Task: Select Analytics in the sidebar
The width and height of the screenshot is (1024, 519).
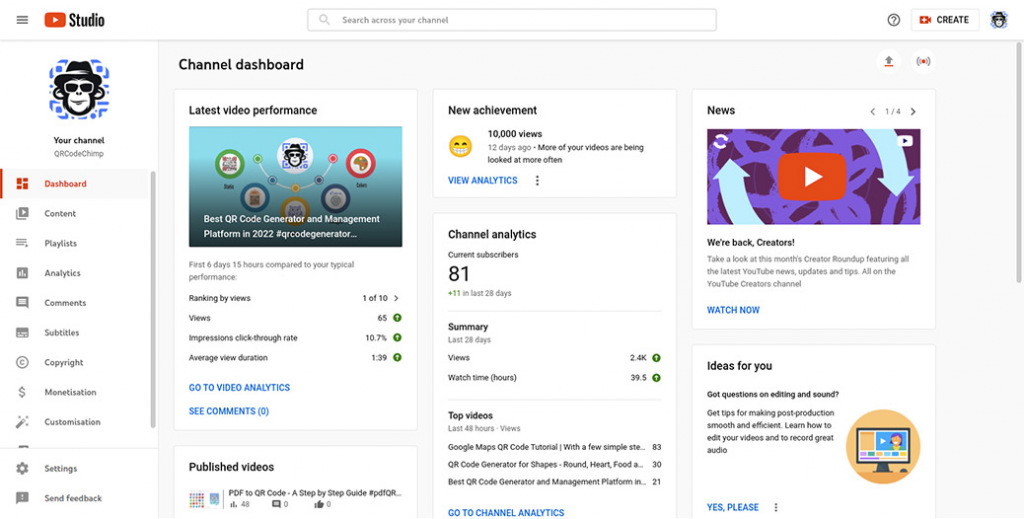Action: 76,273
